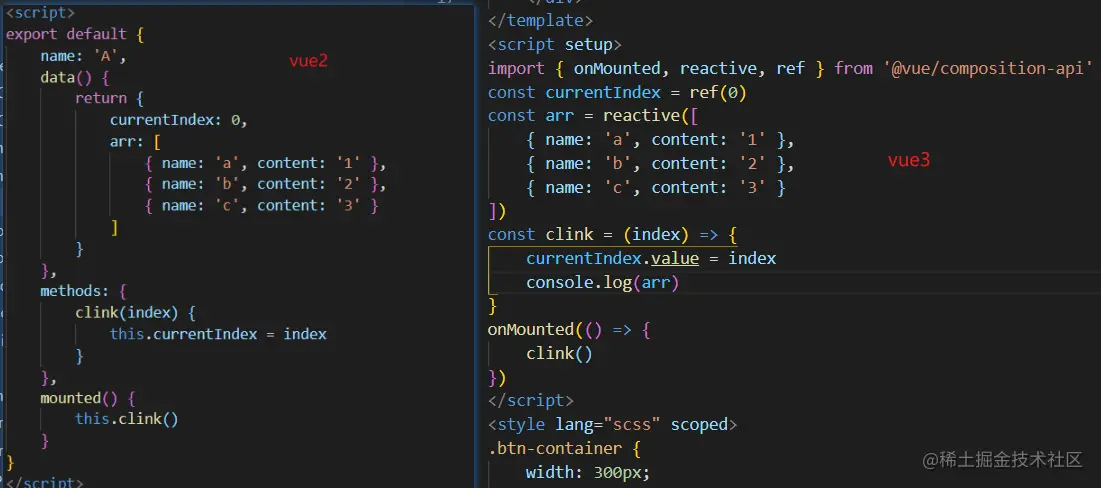Screen dimensions: 1101x488
Task: Click the name 'c' row in vue2 editor
Action: click(261, 206)
